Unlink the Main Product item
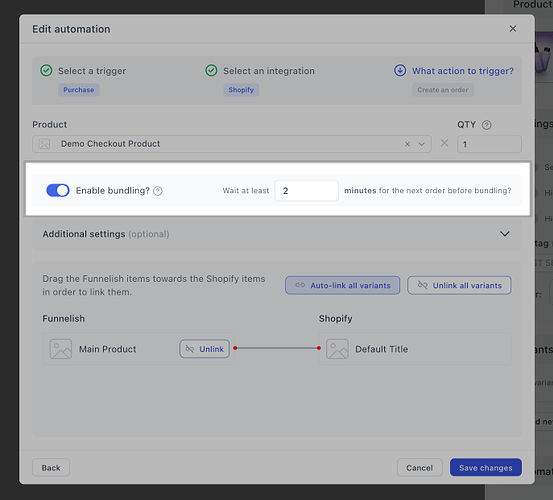 pos(205,349)
